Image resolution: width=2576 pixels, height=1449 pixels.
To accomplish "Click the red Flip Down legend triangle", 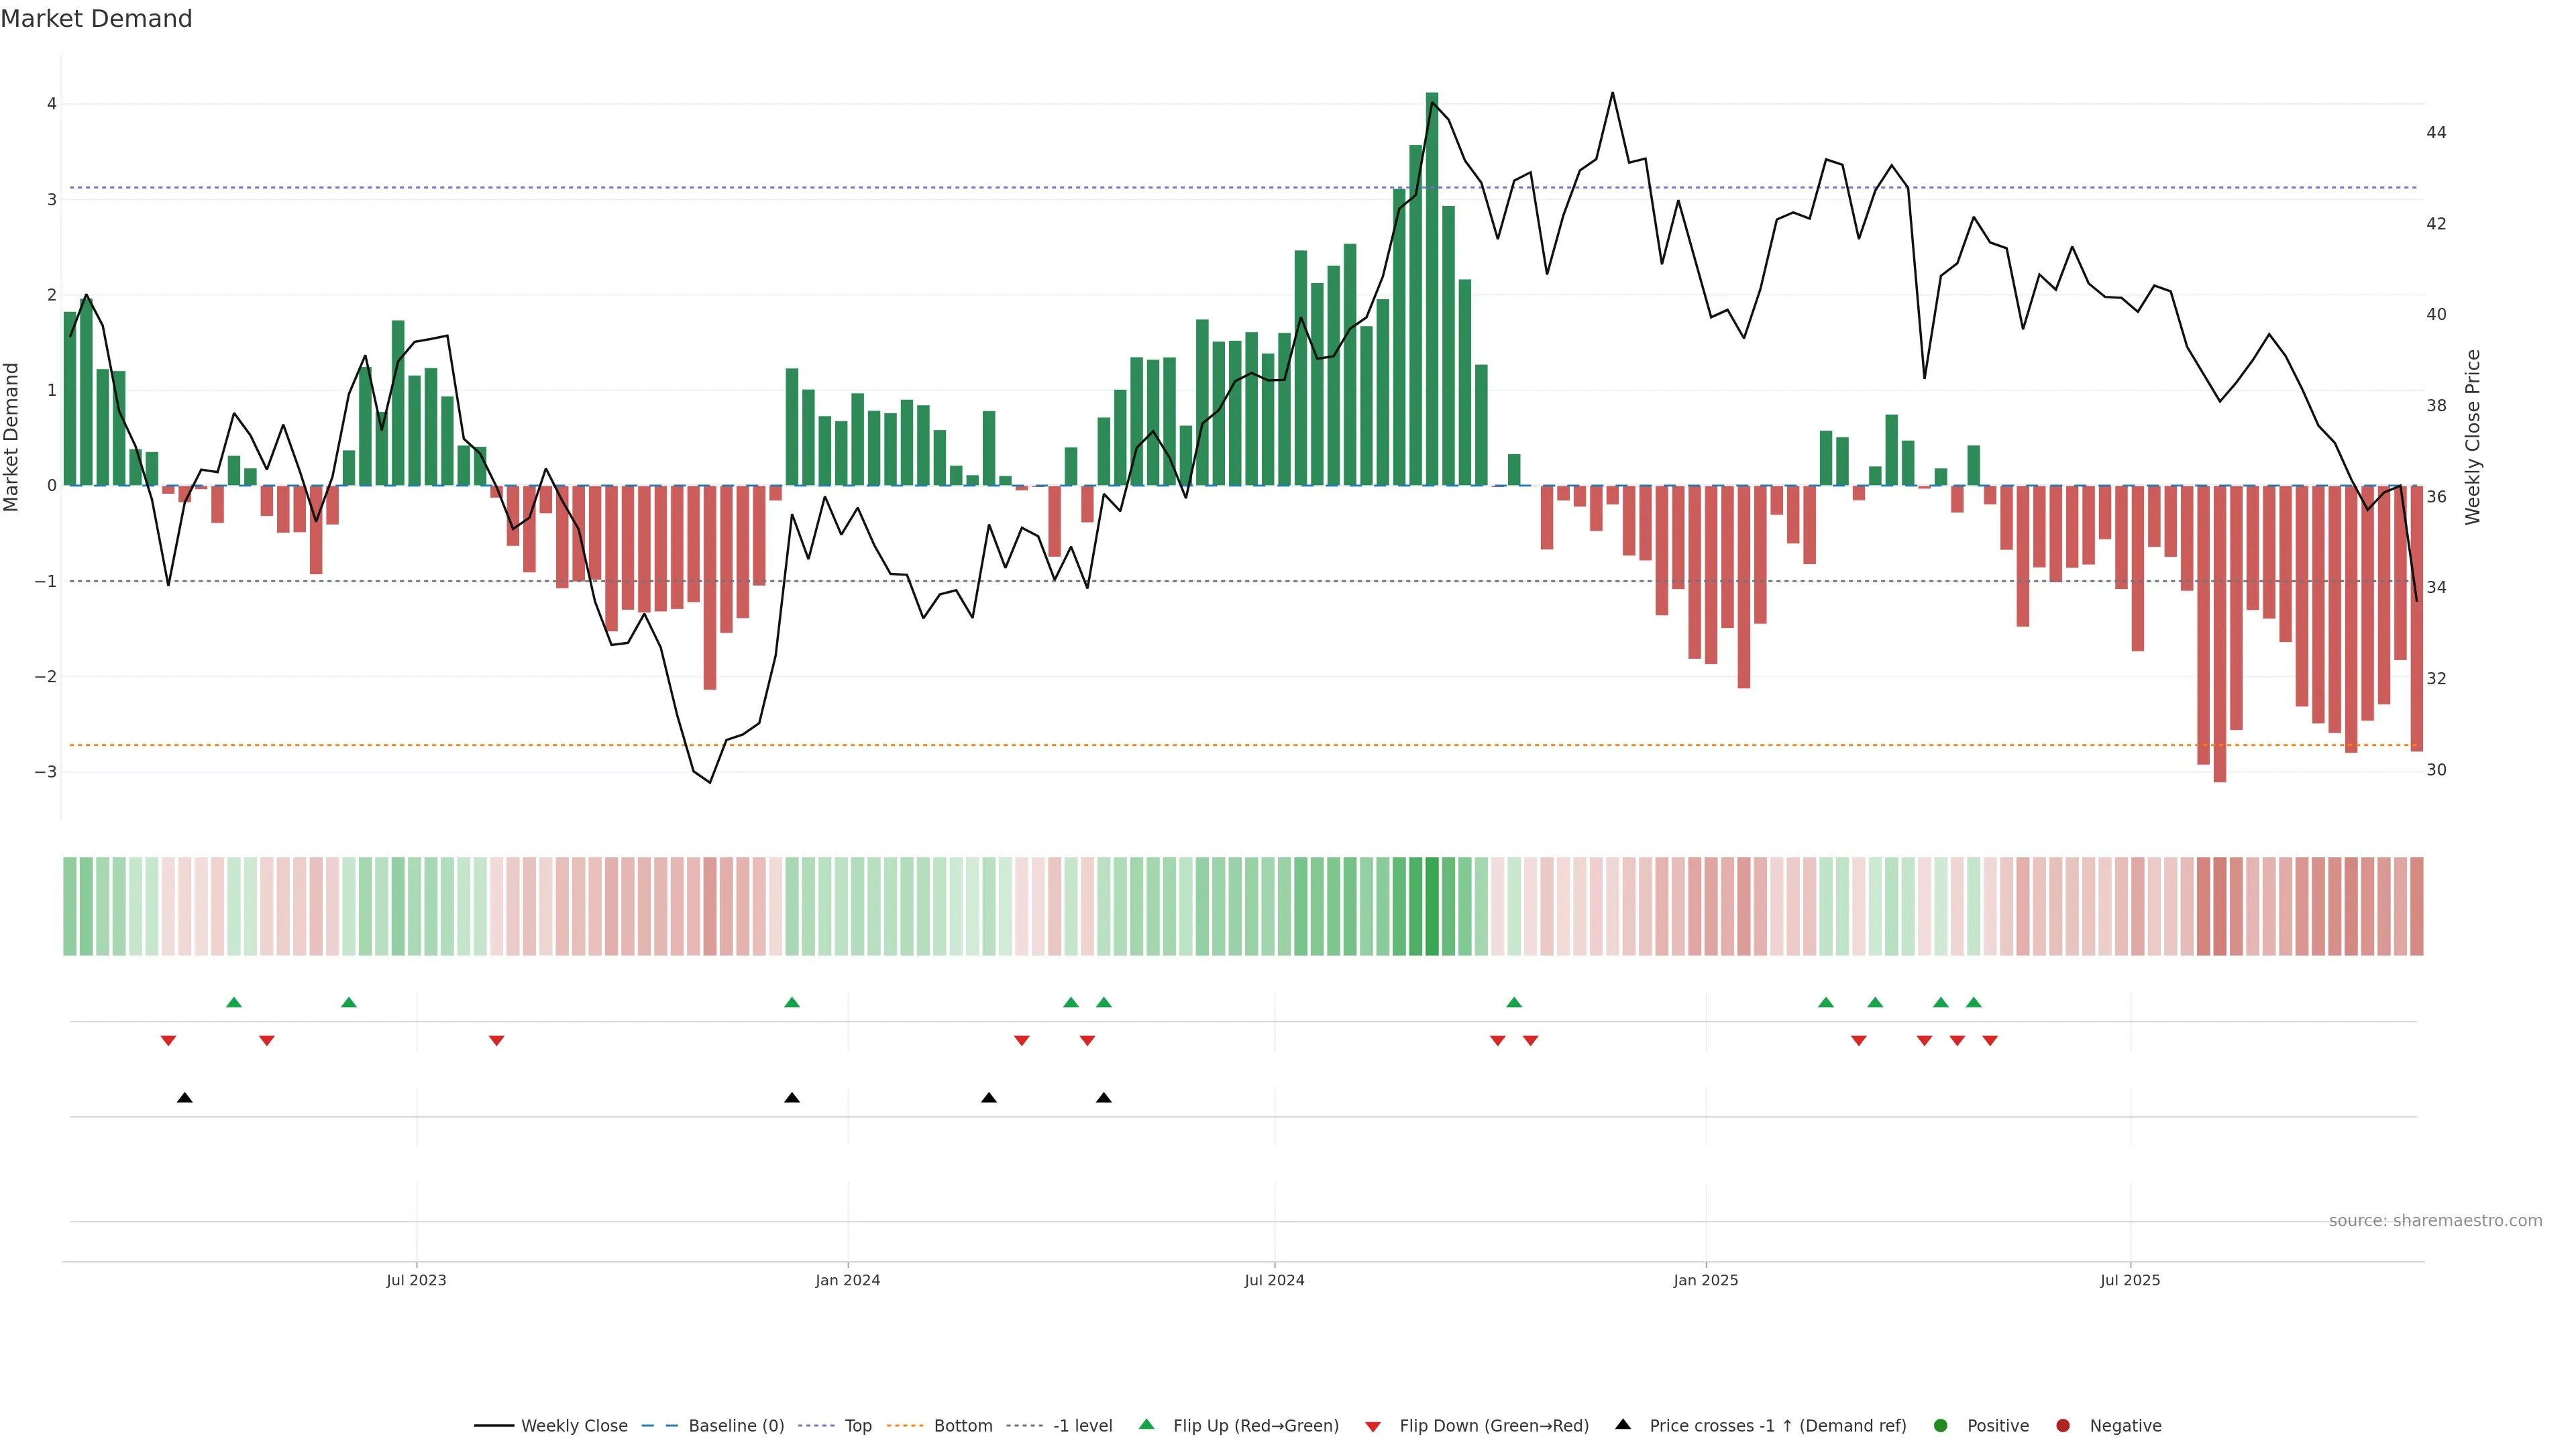I will [x=1372, y=1426].
